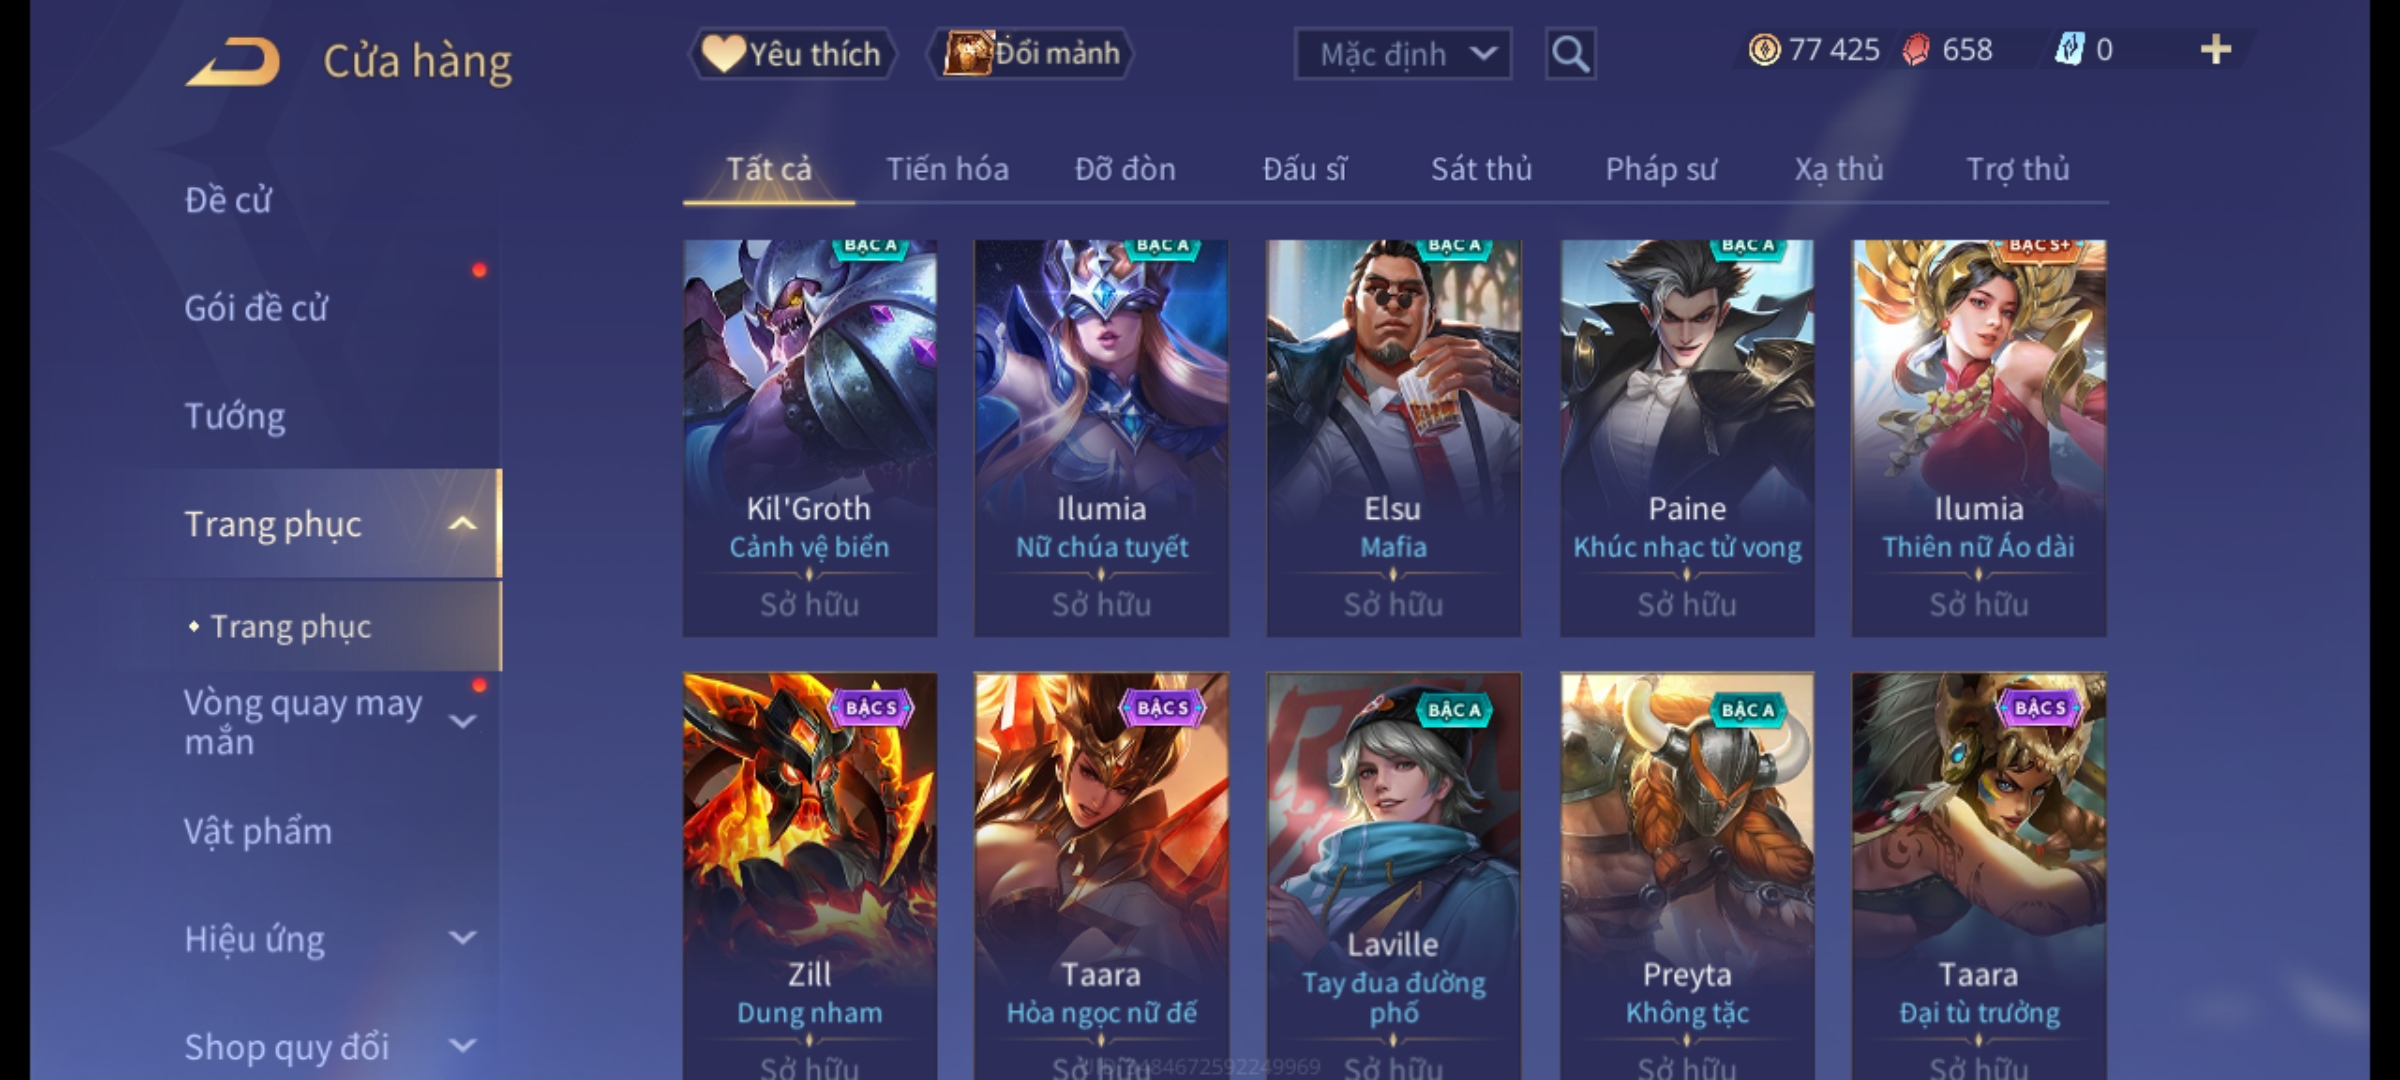The width and height of the screenshot is (2400, 1080).
Task: Open the search magnifier icon
Action: point(1570,54)
